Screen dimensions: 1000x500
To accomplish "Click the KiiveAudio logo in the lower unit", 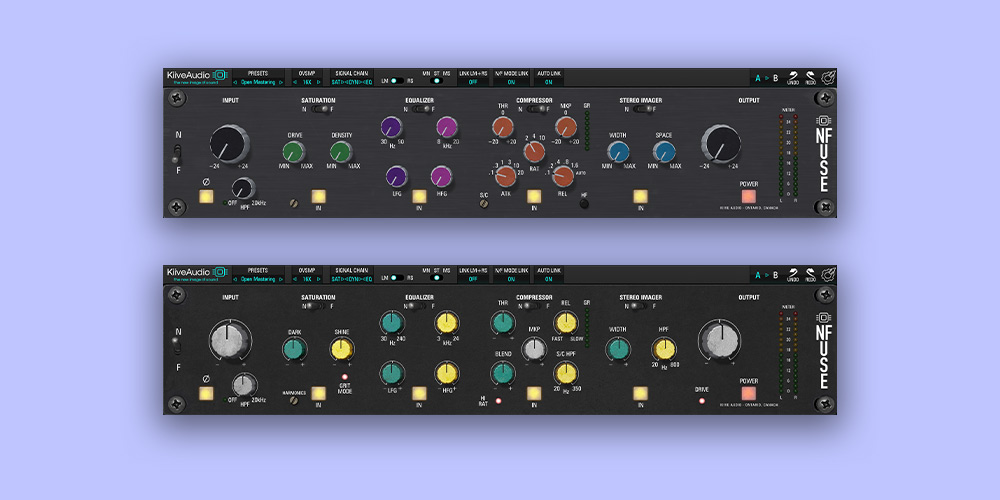I will click(196, 274).
